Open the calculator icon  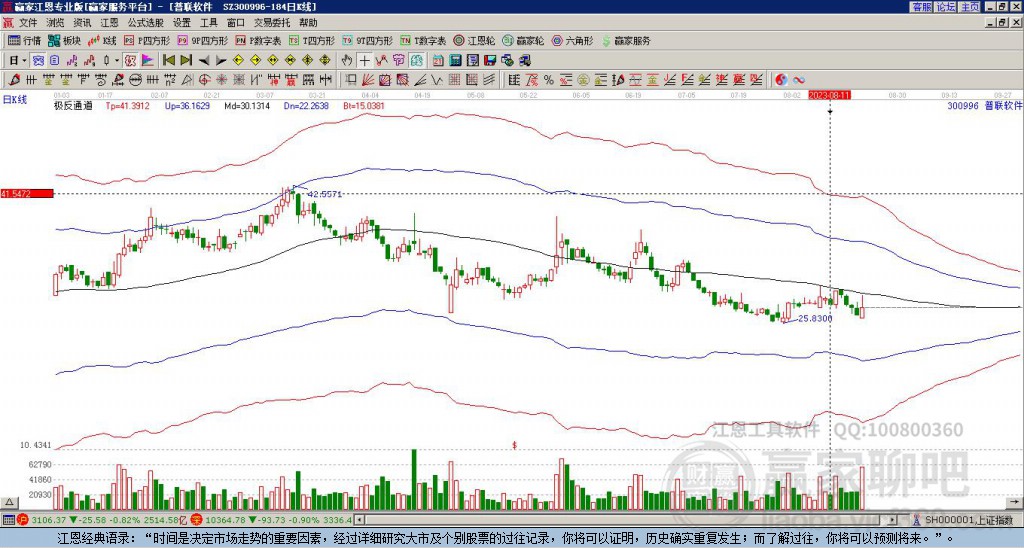pos(455,61)
